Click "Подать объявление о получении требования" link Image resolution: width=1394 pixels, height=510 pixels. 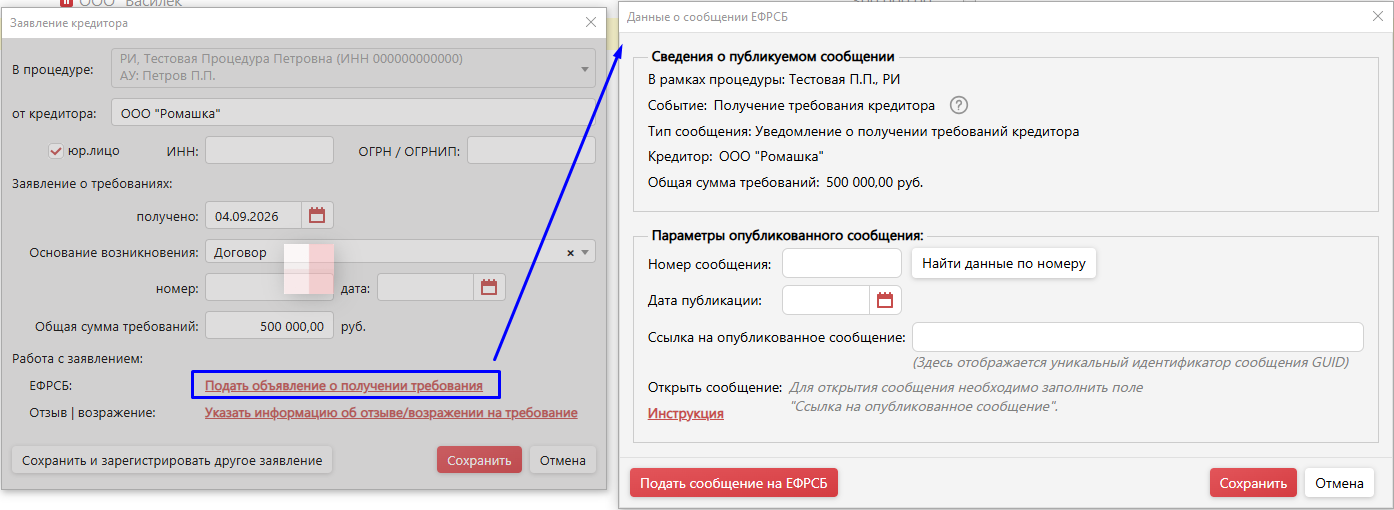(x=344, y=385)
